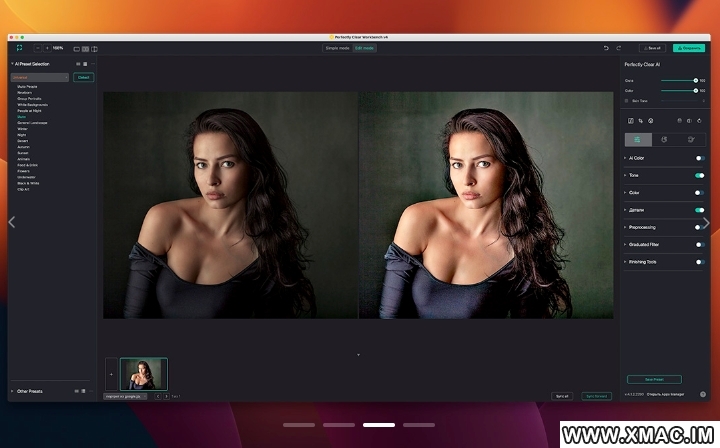Click the Color slider in Perfectly Clear AI
Viewport: 720px width, 448px height.
679,91
